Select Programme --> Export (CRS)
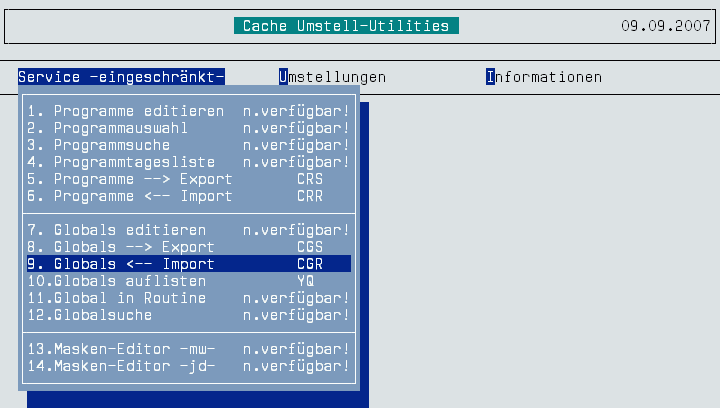 point(189,179)
